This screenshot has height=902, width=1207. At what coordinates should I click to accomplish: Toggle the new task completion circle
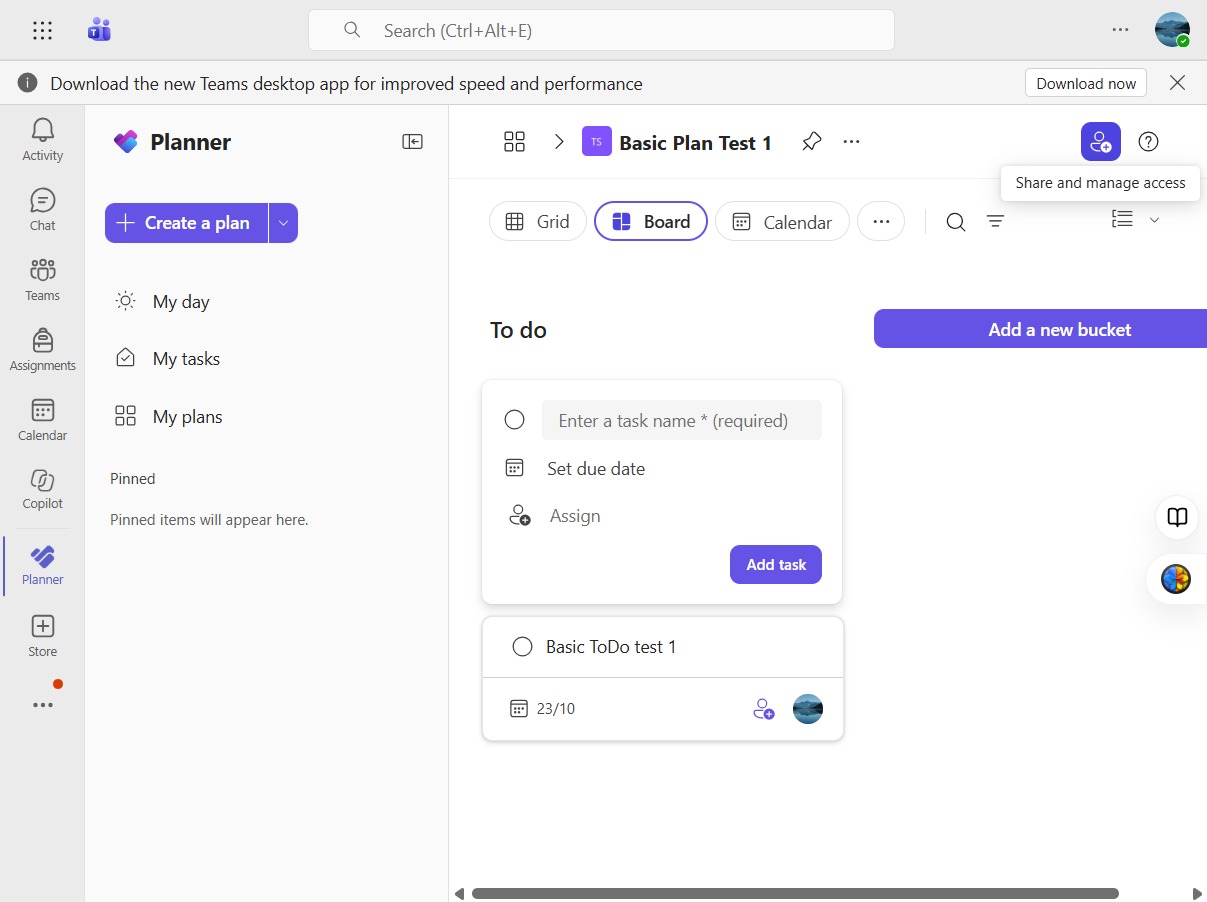point(514,420)
